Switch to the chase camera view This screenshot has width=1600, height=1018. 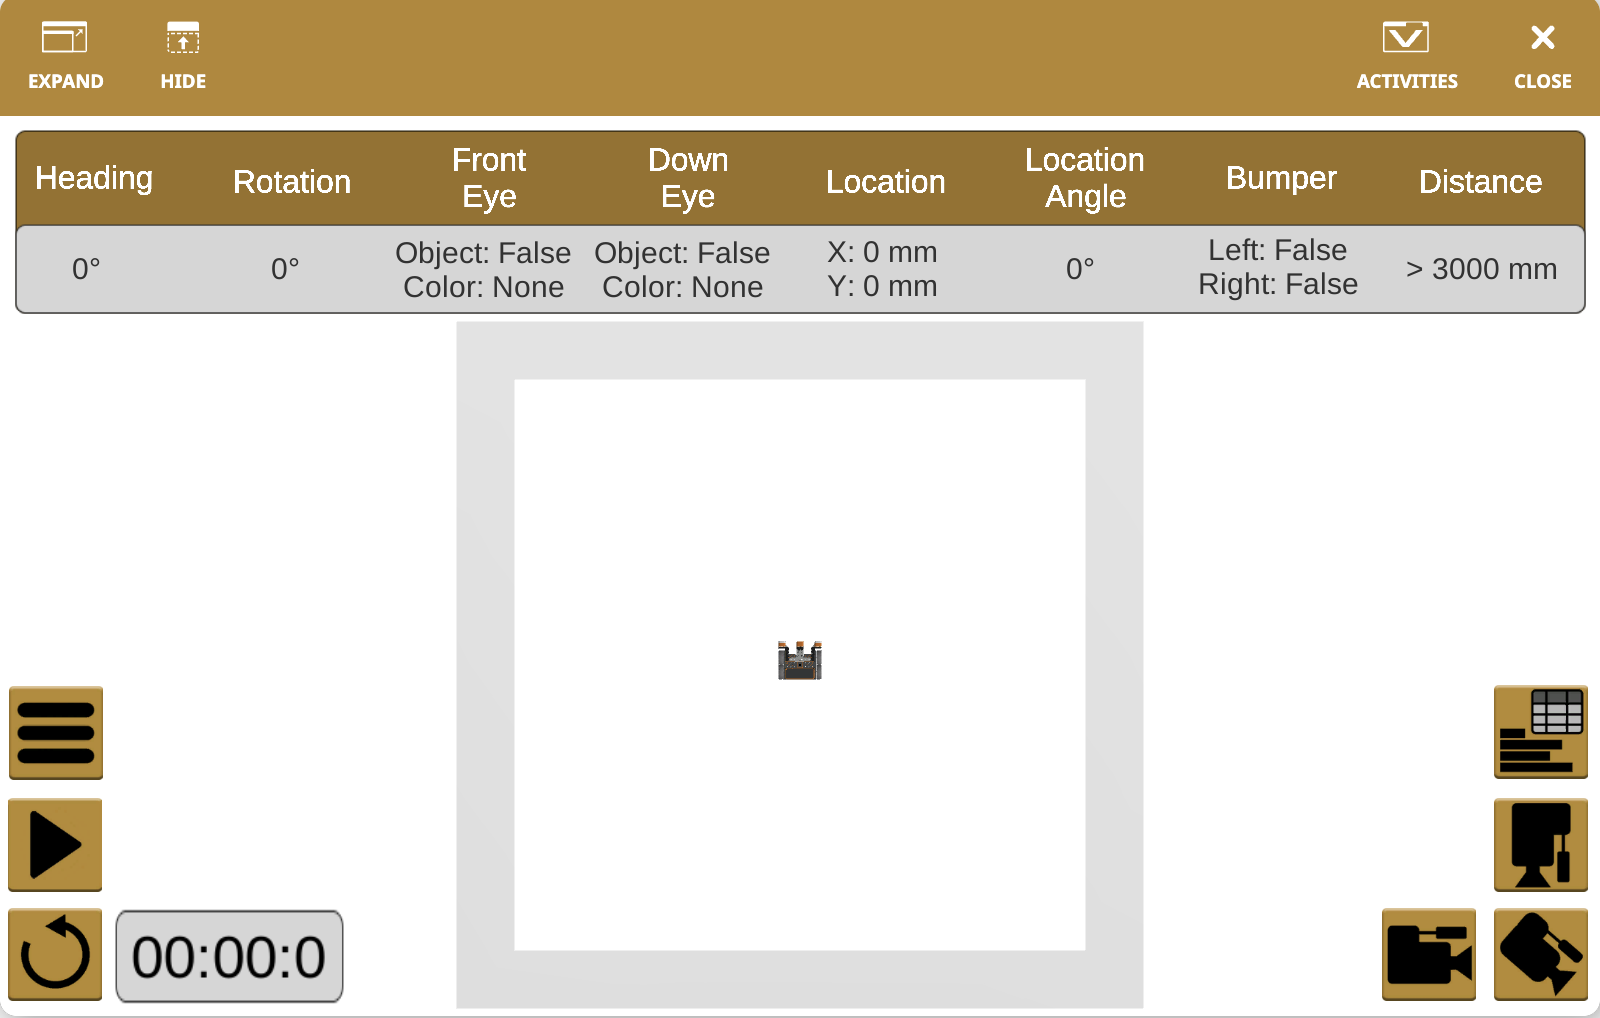coord(1428,954)
